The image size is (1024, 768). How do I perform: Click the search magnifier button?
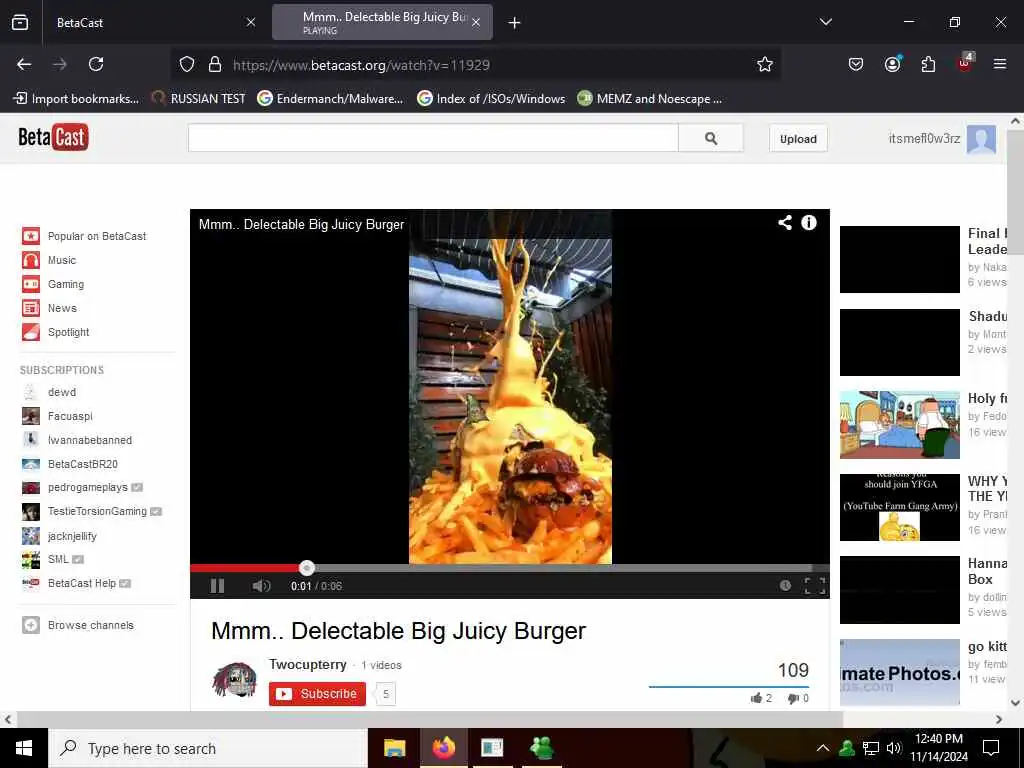[x=711, y=138]
